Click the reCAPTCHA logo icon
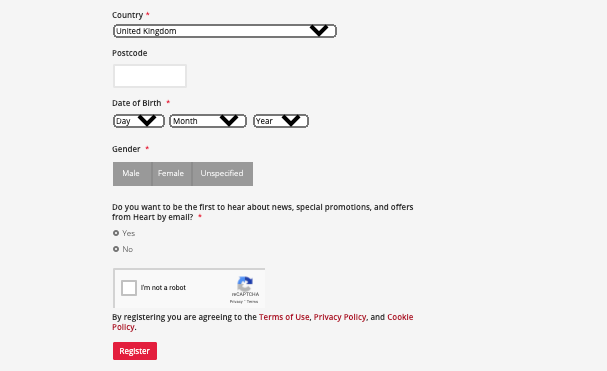Viewport: 607px width, 371px height. (245, 283)
